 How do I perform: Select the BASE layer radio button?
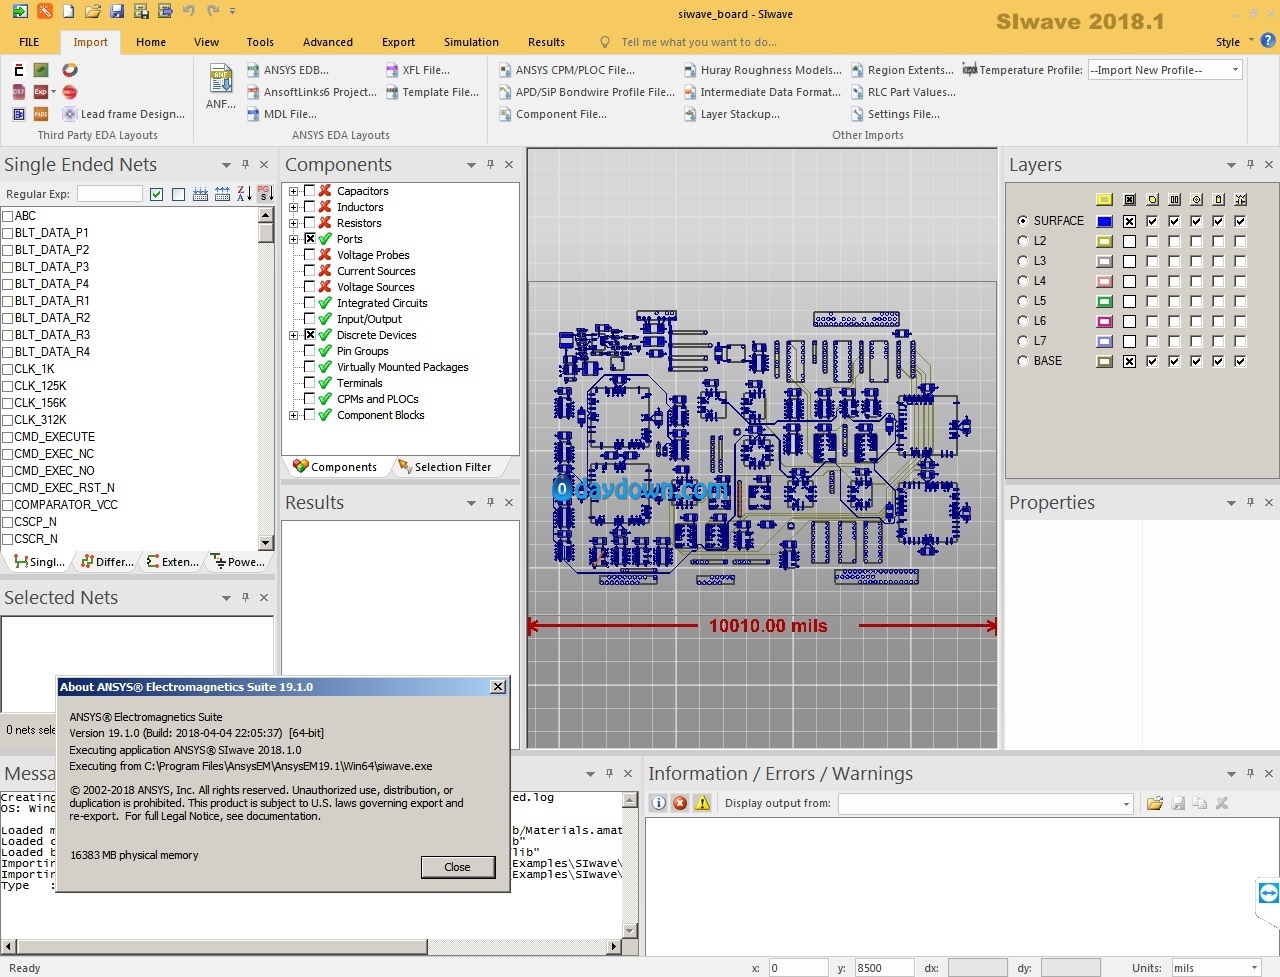coord(1022,361)
